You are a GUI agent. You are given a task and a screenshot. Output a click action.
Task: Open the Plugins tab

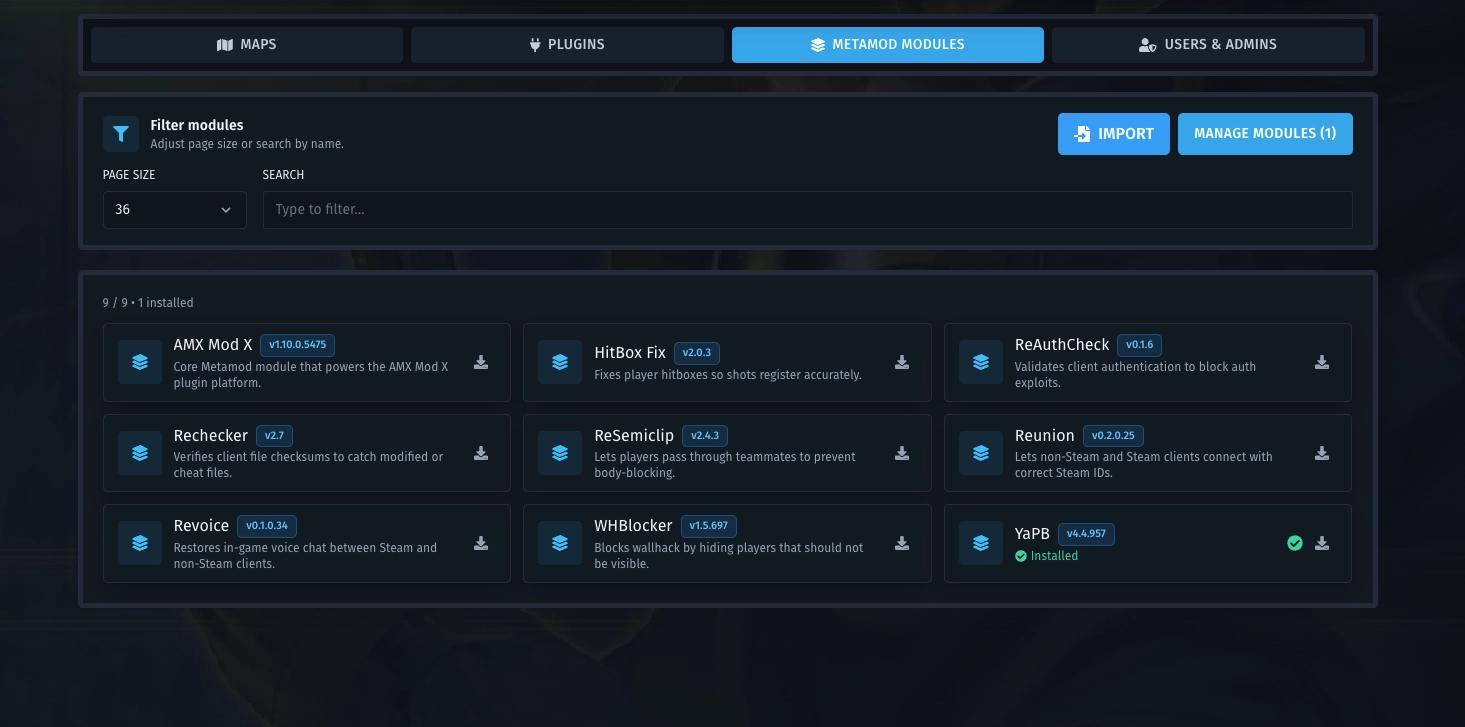[567, 45]
